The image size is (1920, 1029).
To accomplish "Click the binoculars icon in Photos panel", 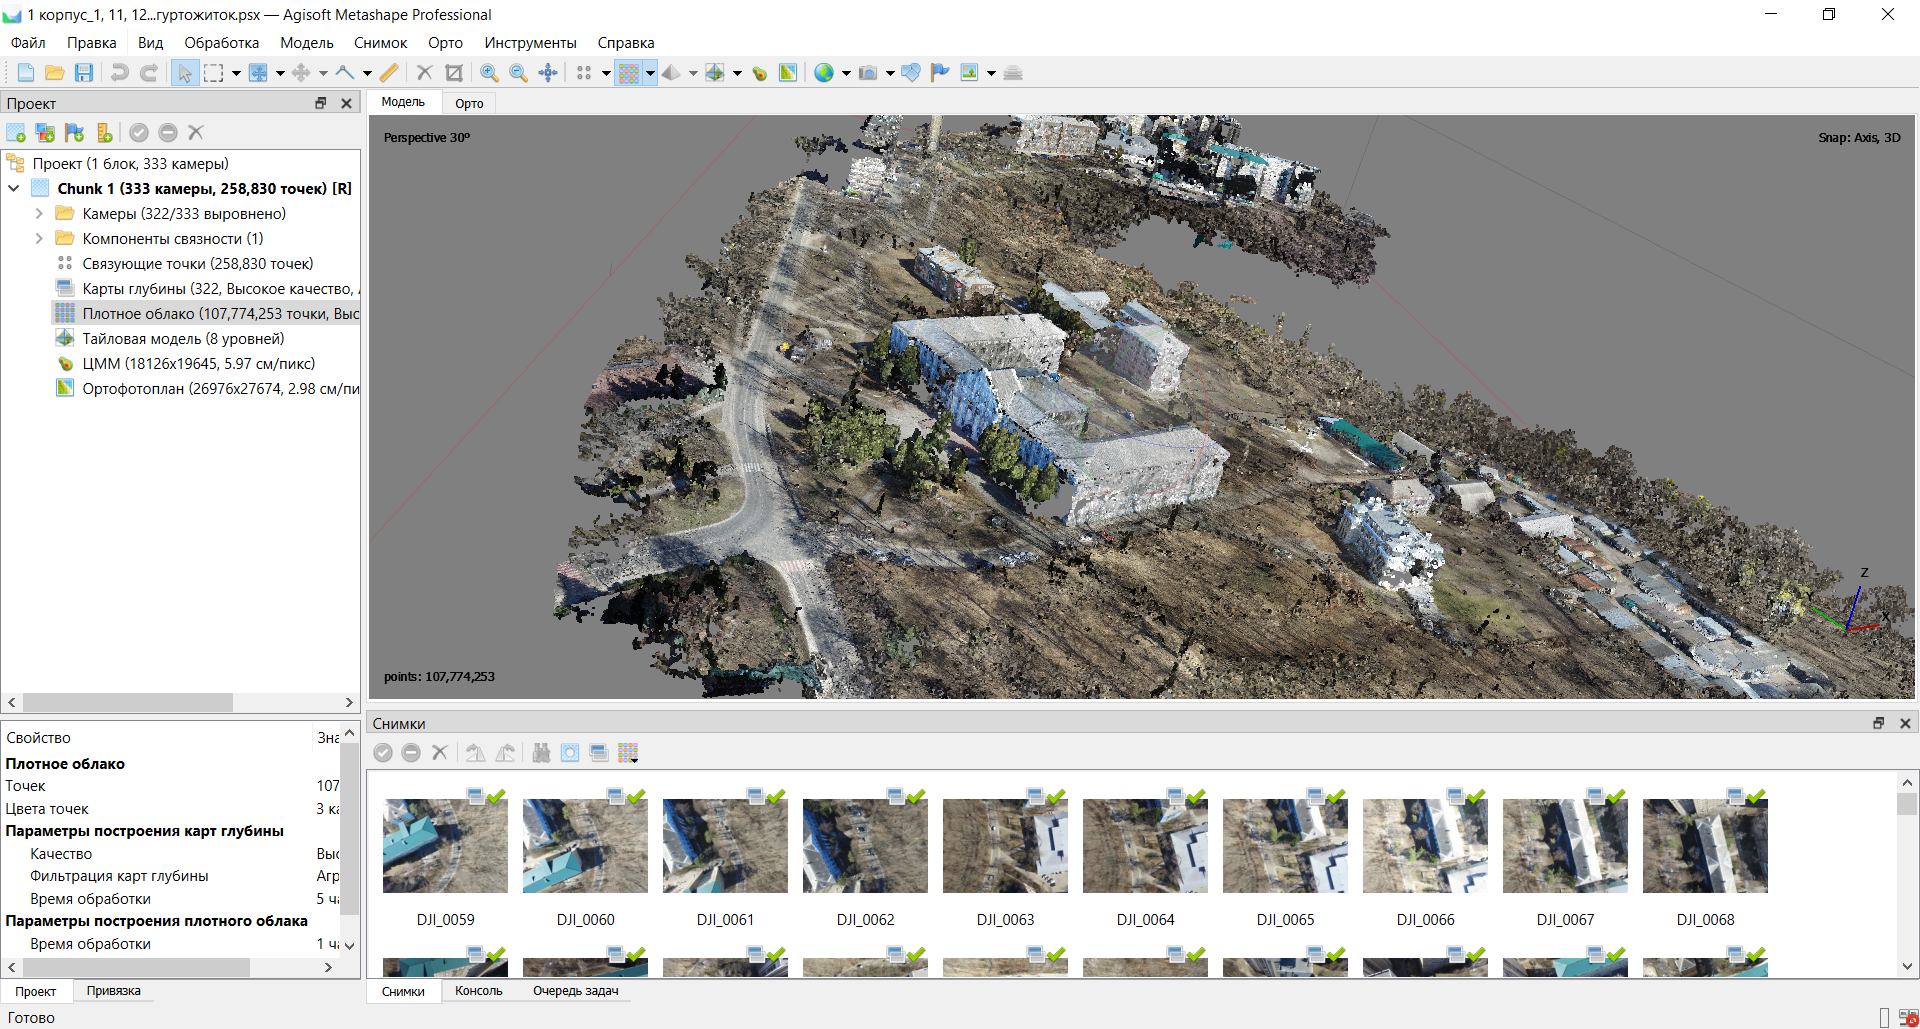I will tap(541, 753).
